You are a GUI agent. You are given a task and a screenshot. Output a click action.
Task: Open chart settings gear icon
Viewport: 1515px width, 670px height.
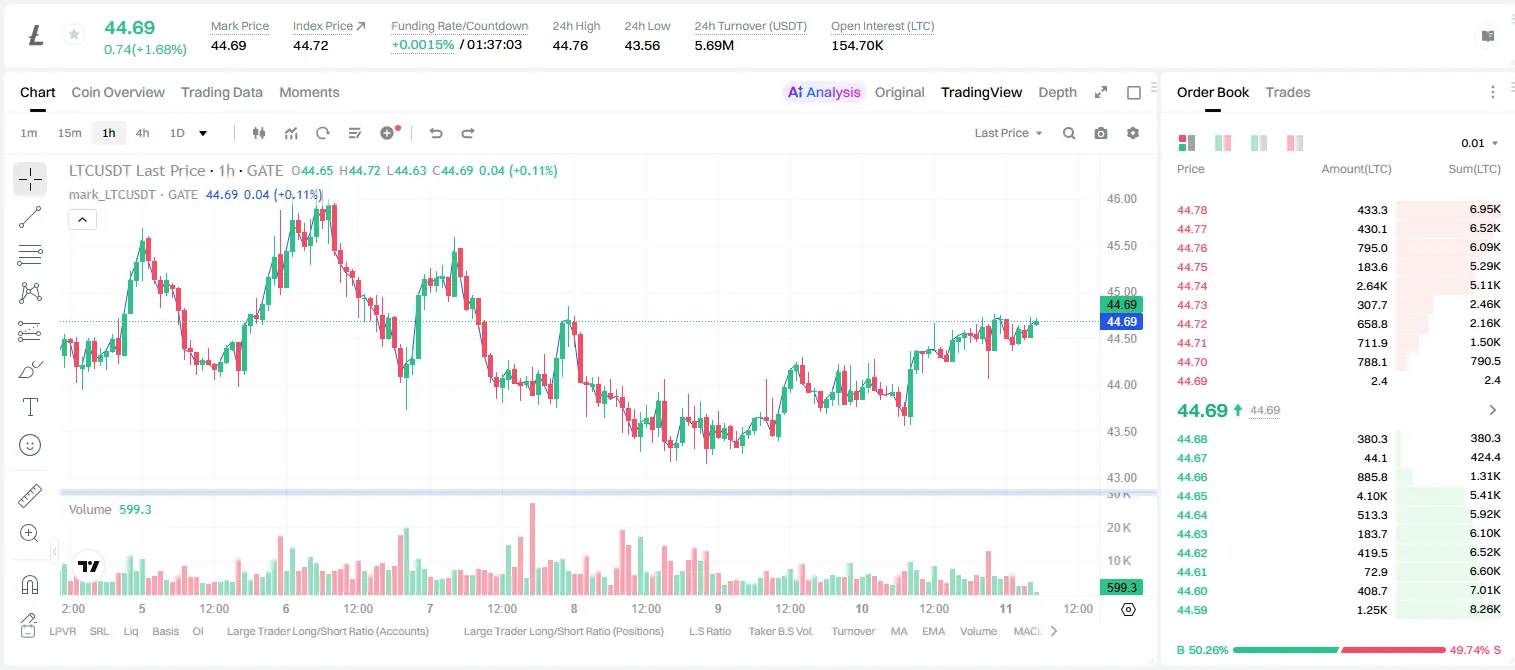pyautogui.click(x=1133, y=133)
